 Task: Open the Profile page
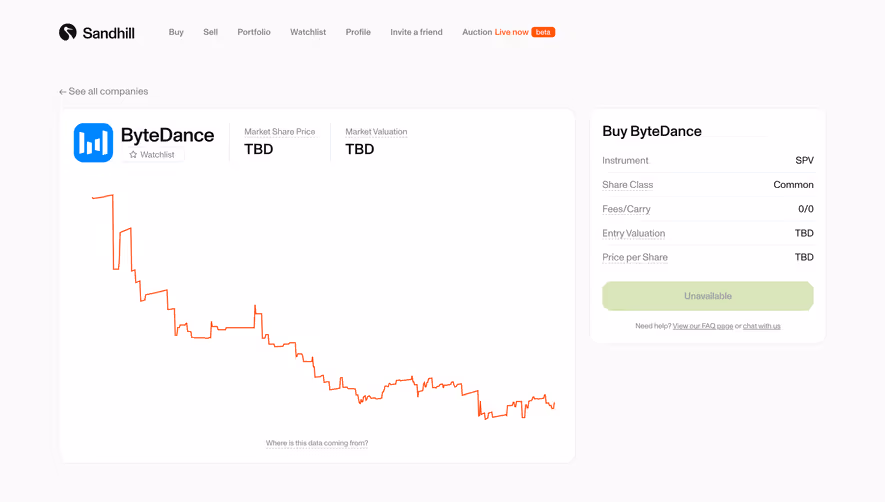pyautogui.click(x=358, y=32)
